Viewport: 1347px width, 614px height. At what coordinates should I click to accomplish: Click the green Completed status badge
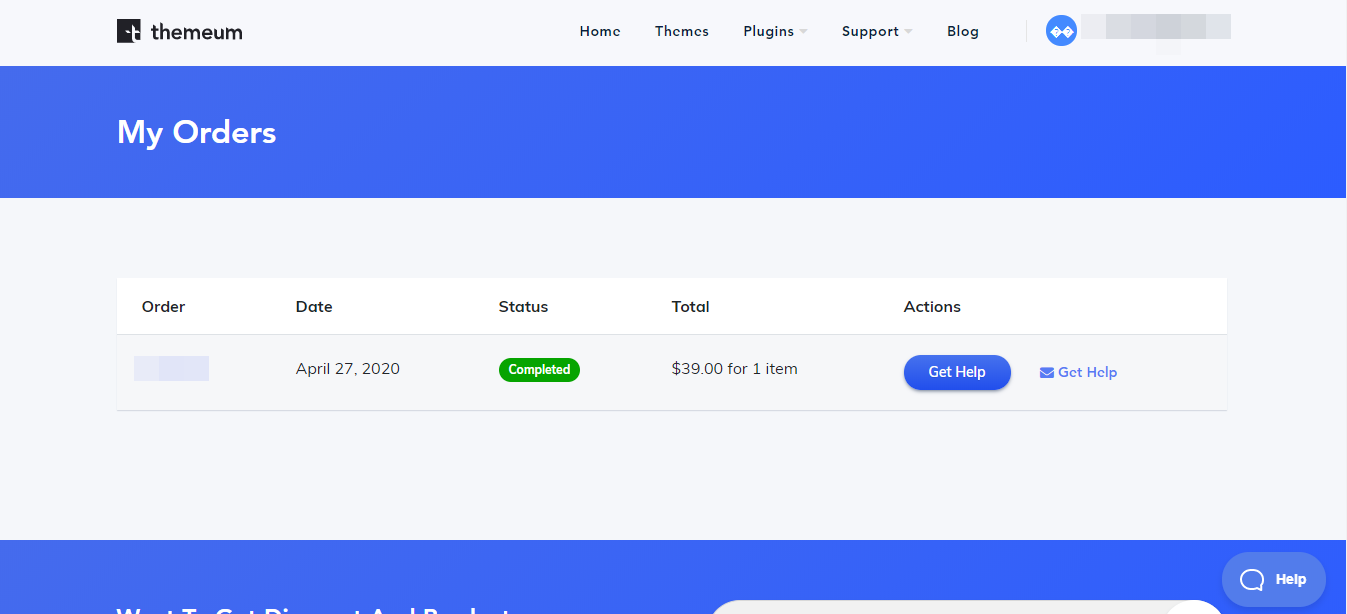(539, 369)
